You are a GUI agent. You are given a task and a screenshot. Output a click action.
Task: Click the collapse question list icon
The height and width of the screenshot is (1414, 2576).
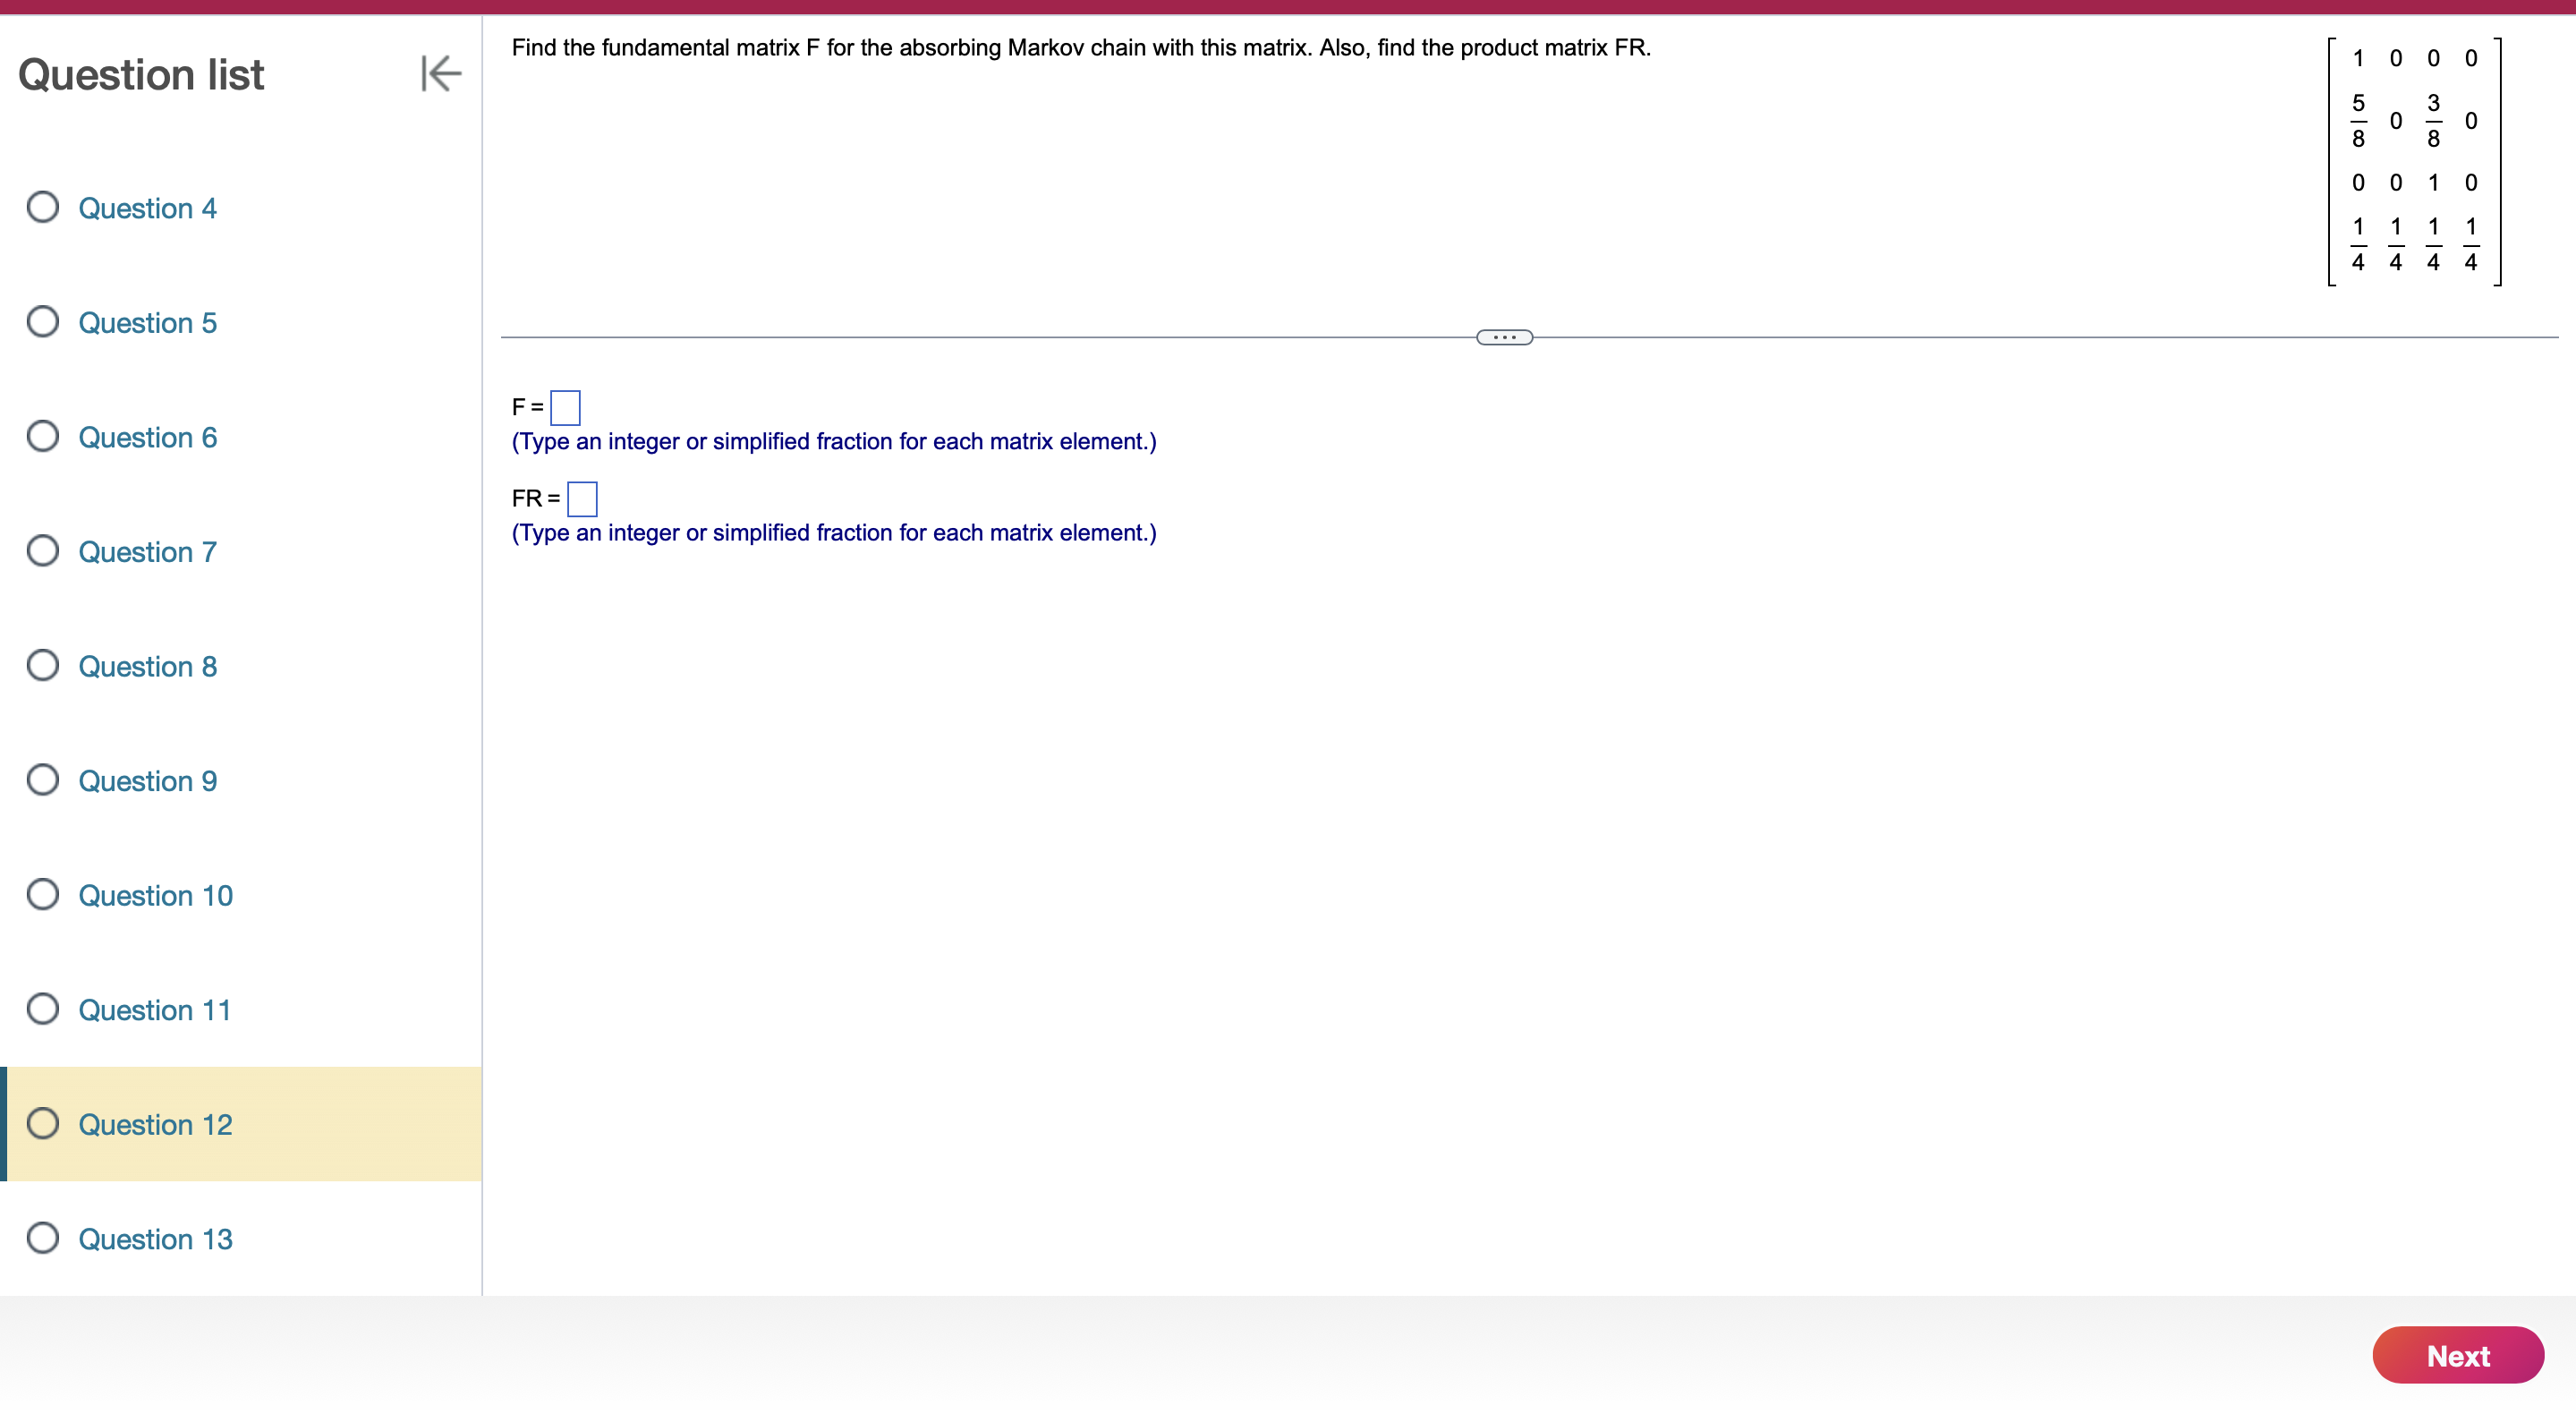[442, 73]
